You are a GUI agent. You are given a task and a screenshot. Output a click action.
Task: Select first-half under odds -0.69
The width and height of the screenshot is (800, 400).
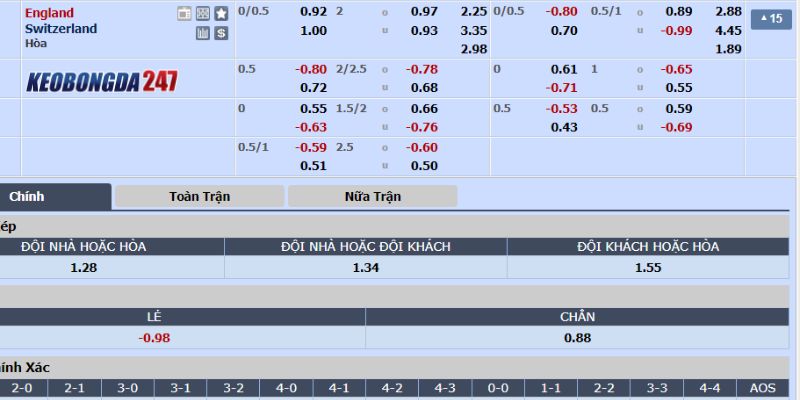[677, 127]
